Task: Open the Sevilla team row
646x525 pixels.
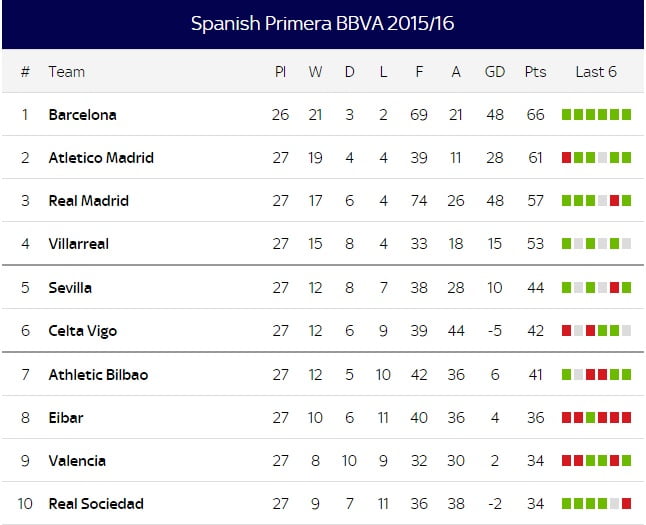Action: tap(70, 288)
